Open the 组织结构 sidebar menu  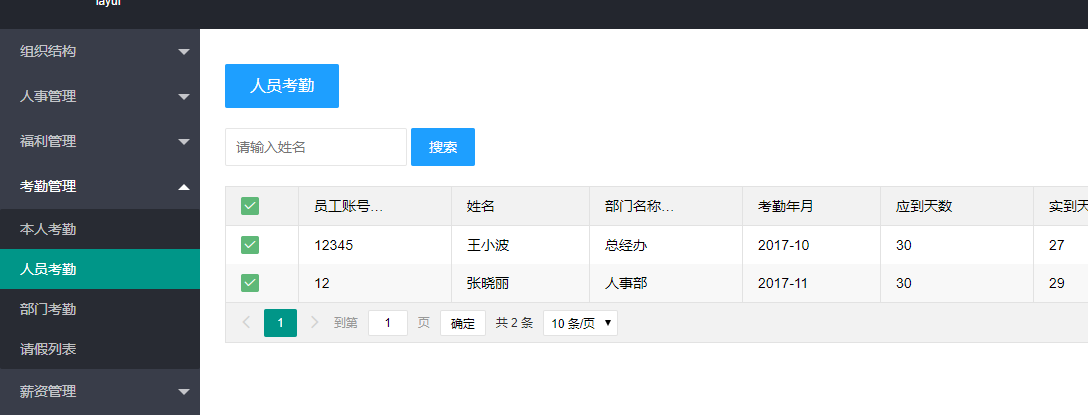tap(100, 51)
